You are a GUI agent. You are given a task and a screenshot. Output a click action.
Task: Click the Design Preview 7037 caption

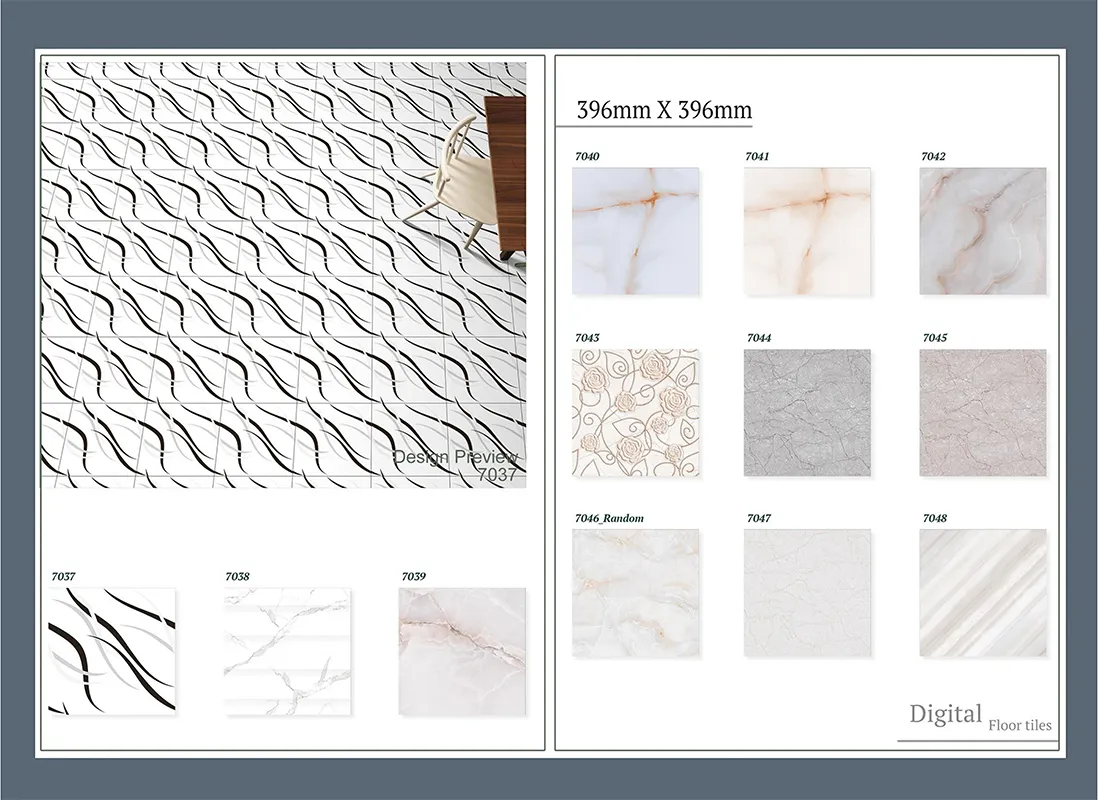(456, 465)
